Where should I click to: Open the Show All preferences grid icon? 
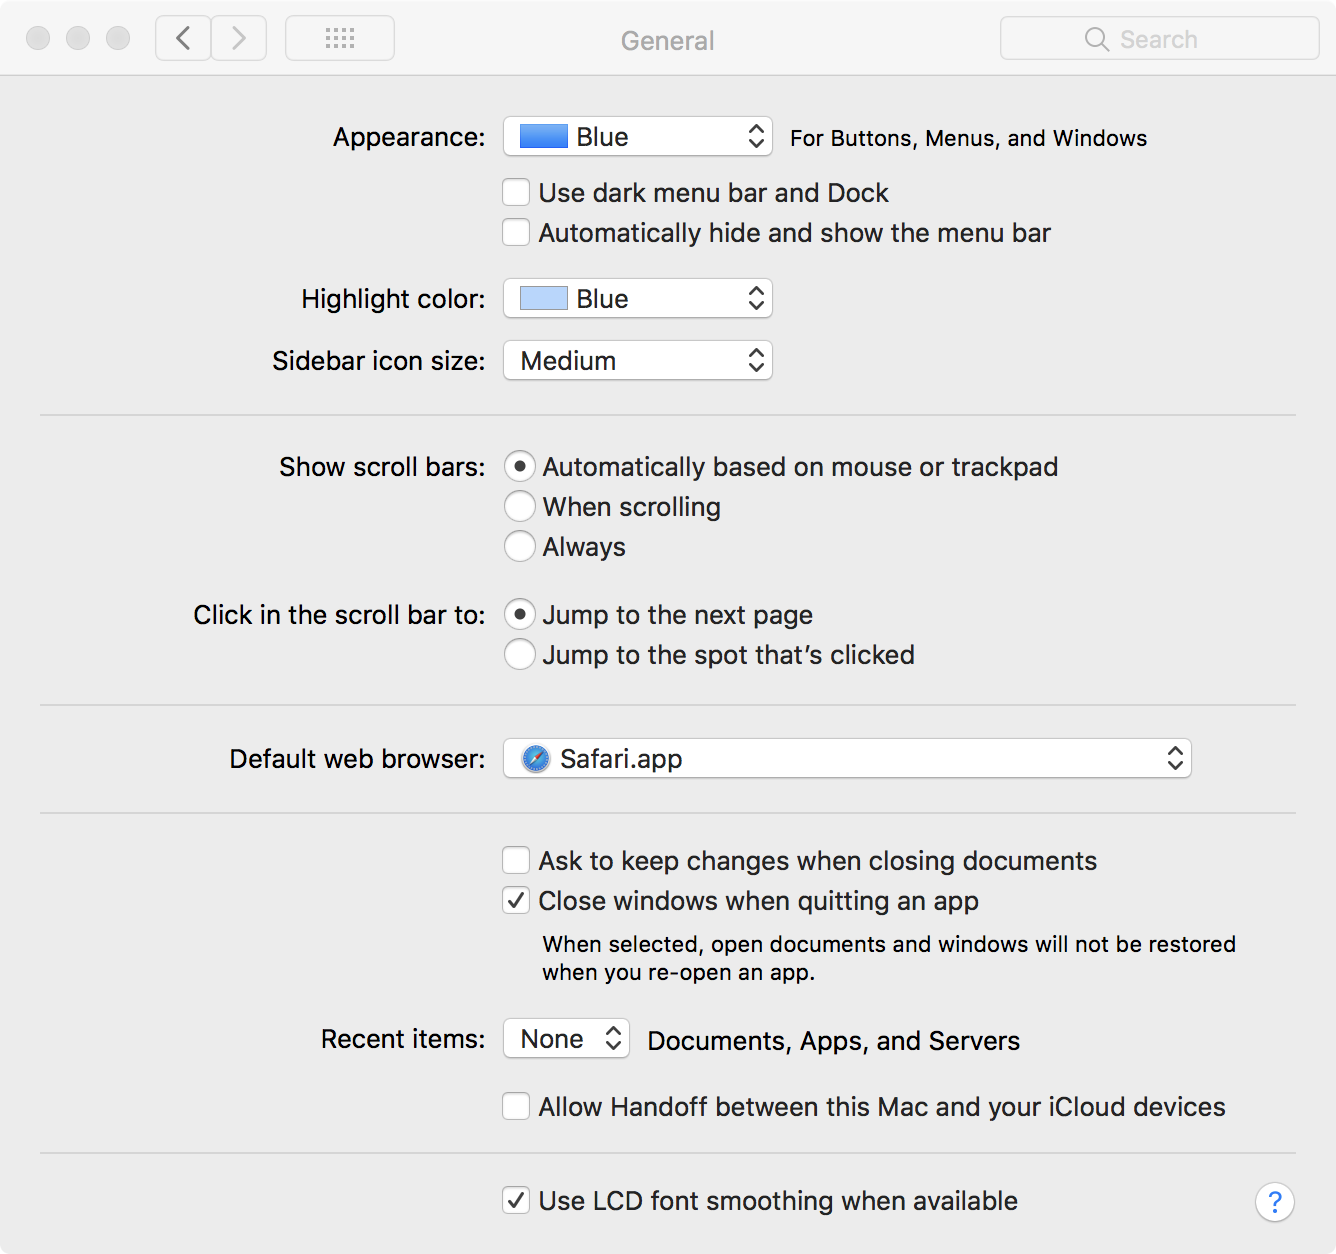click(339, 38)
